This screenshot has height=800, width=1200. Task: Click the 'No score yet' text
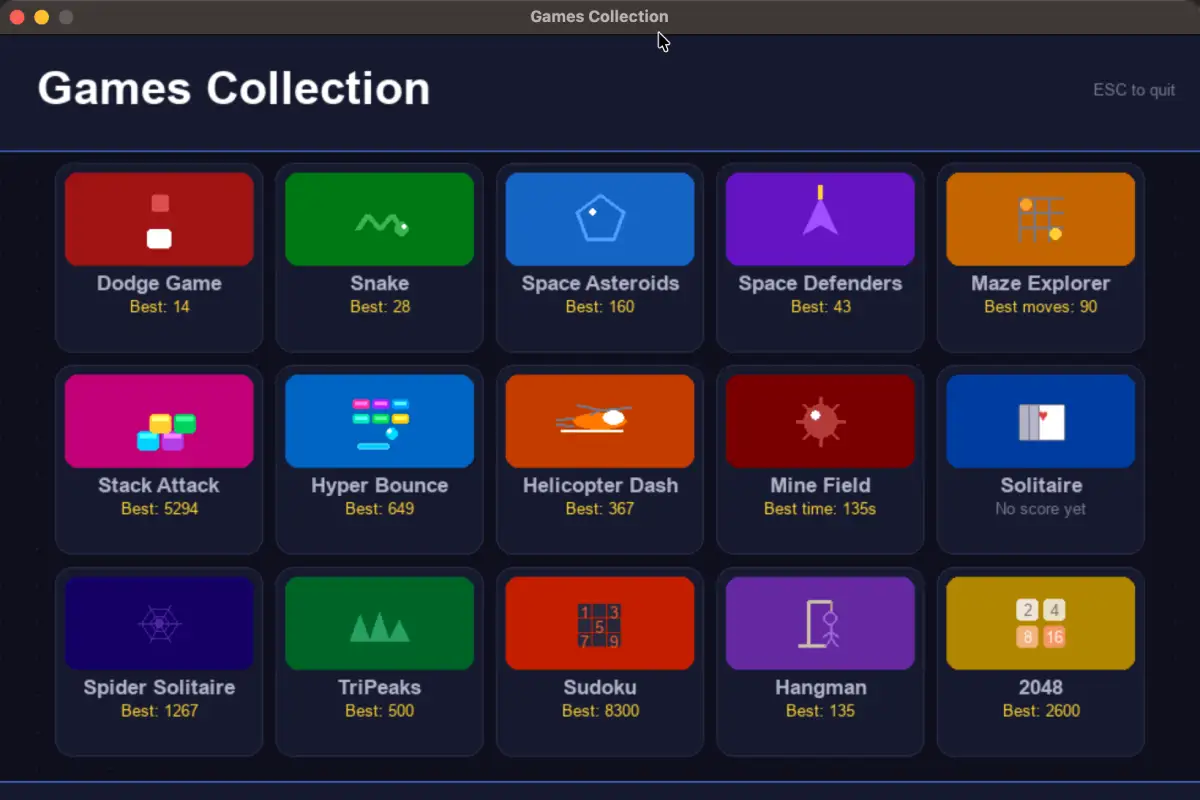[x=1041, y=509]
